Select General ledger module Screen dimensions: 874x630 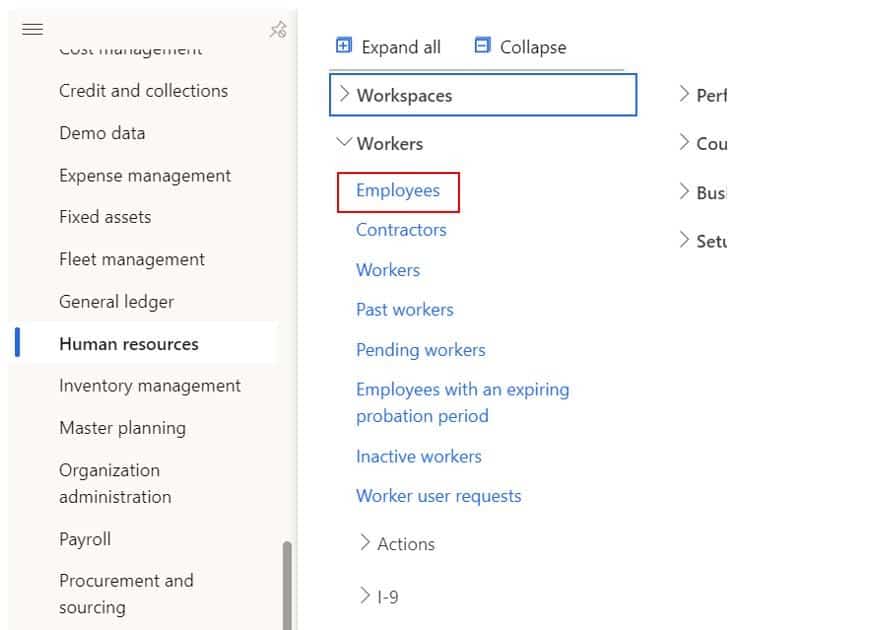[116, 302]
